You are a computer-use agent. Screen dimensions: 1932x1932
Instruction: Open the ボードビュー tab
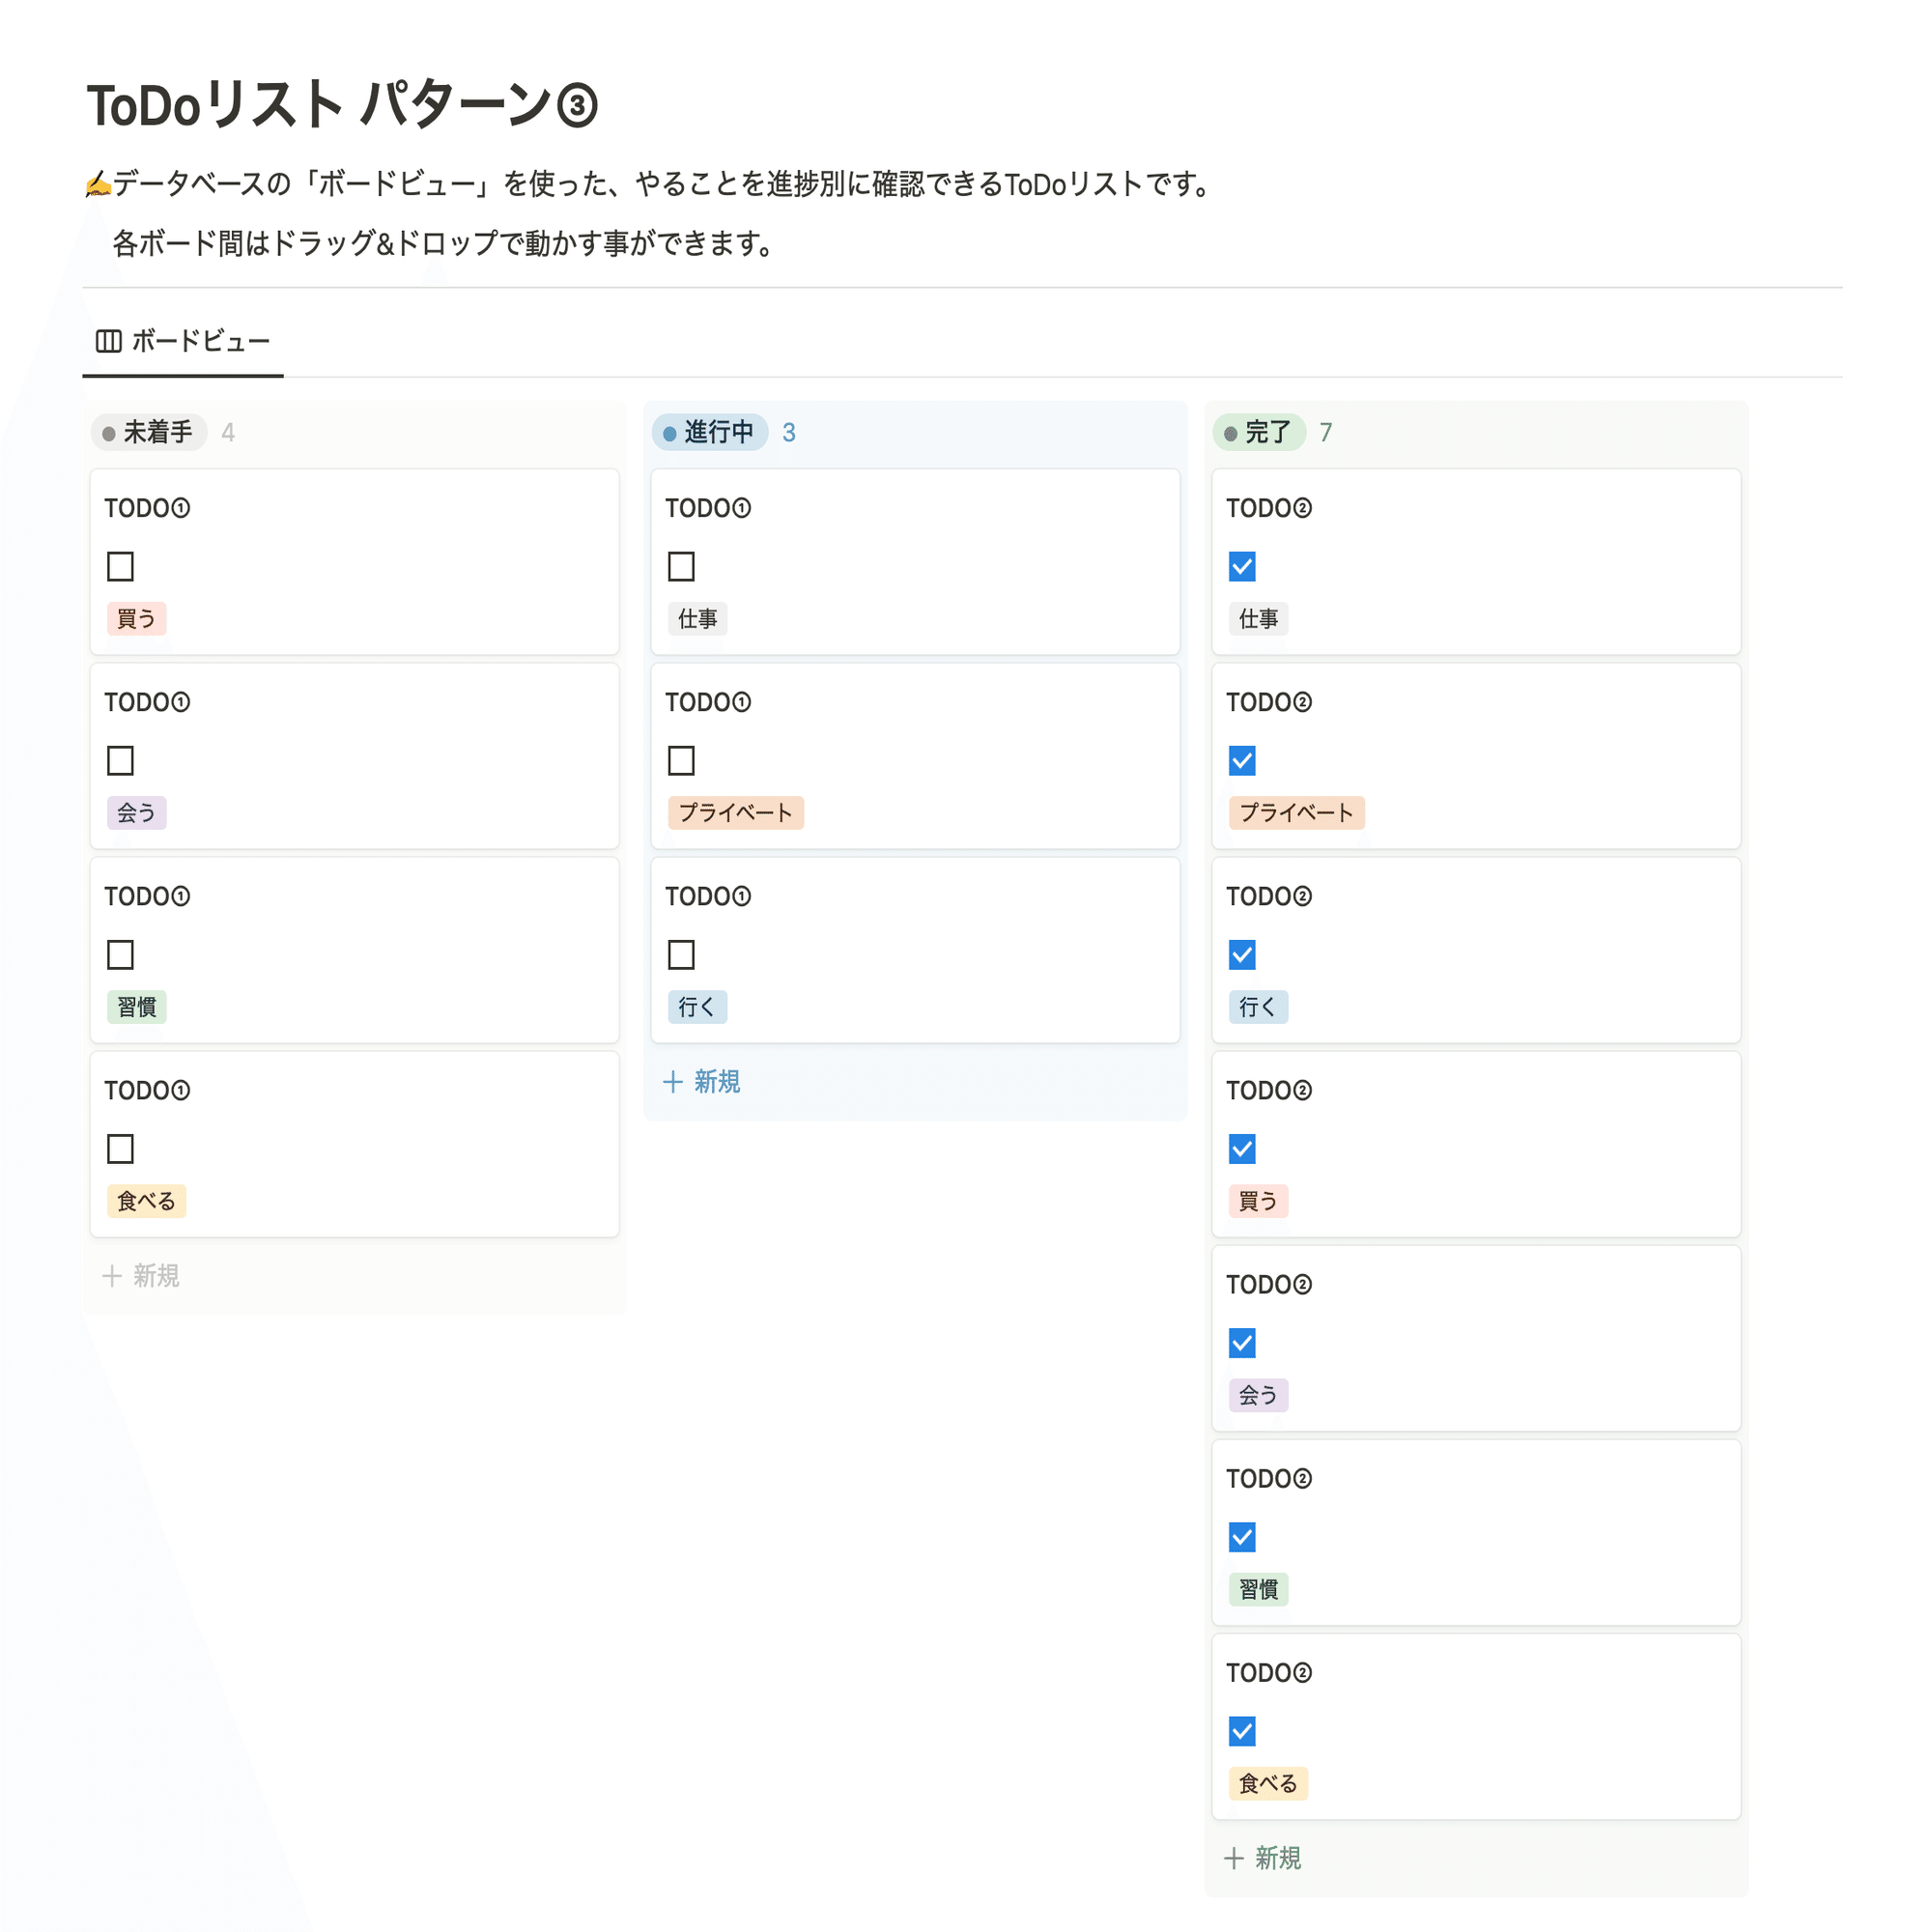(x=183, y=341)
